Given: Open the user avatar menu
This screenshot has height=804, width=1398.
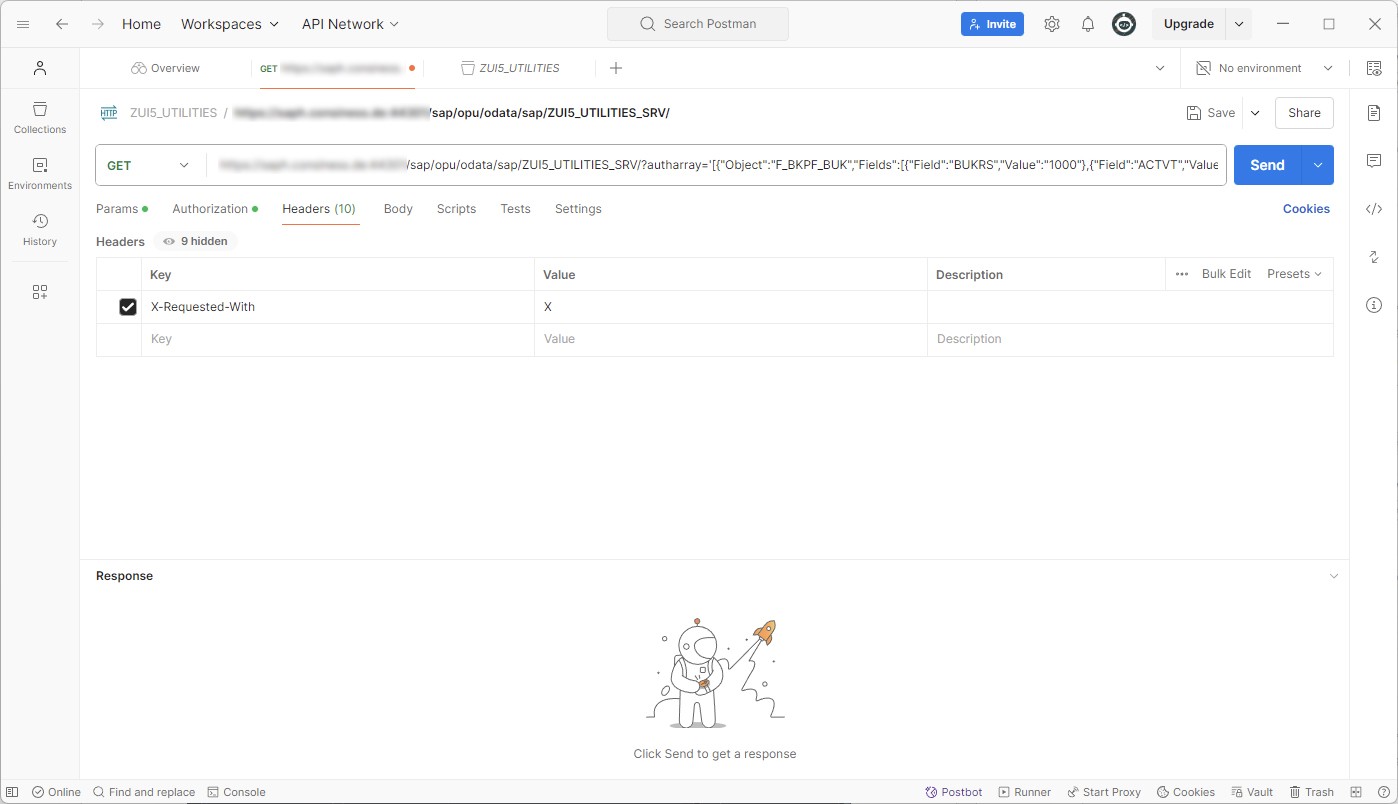Looking at the screenshot, I should pyautogui.click(x=1124, y=24).
